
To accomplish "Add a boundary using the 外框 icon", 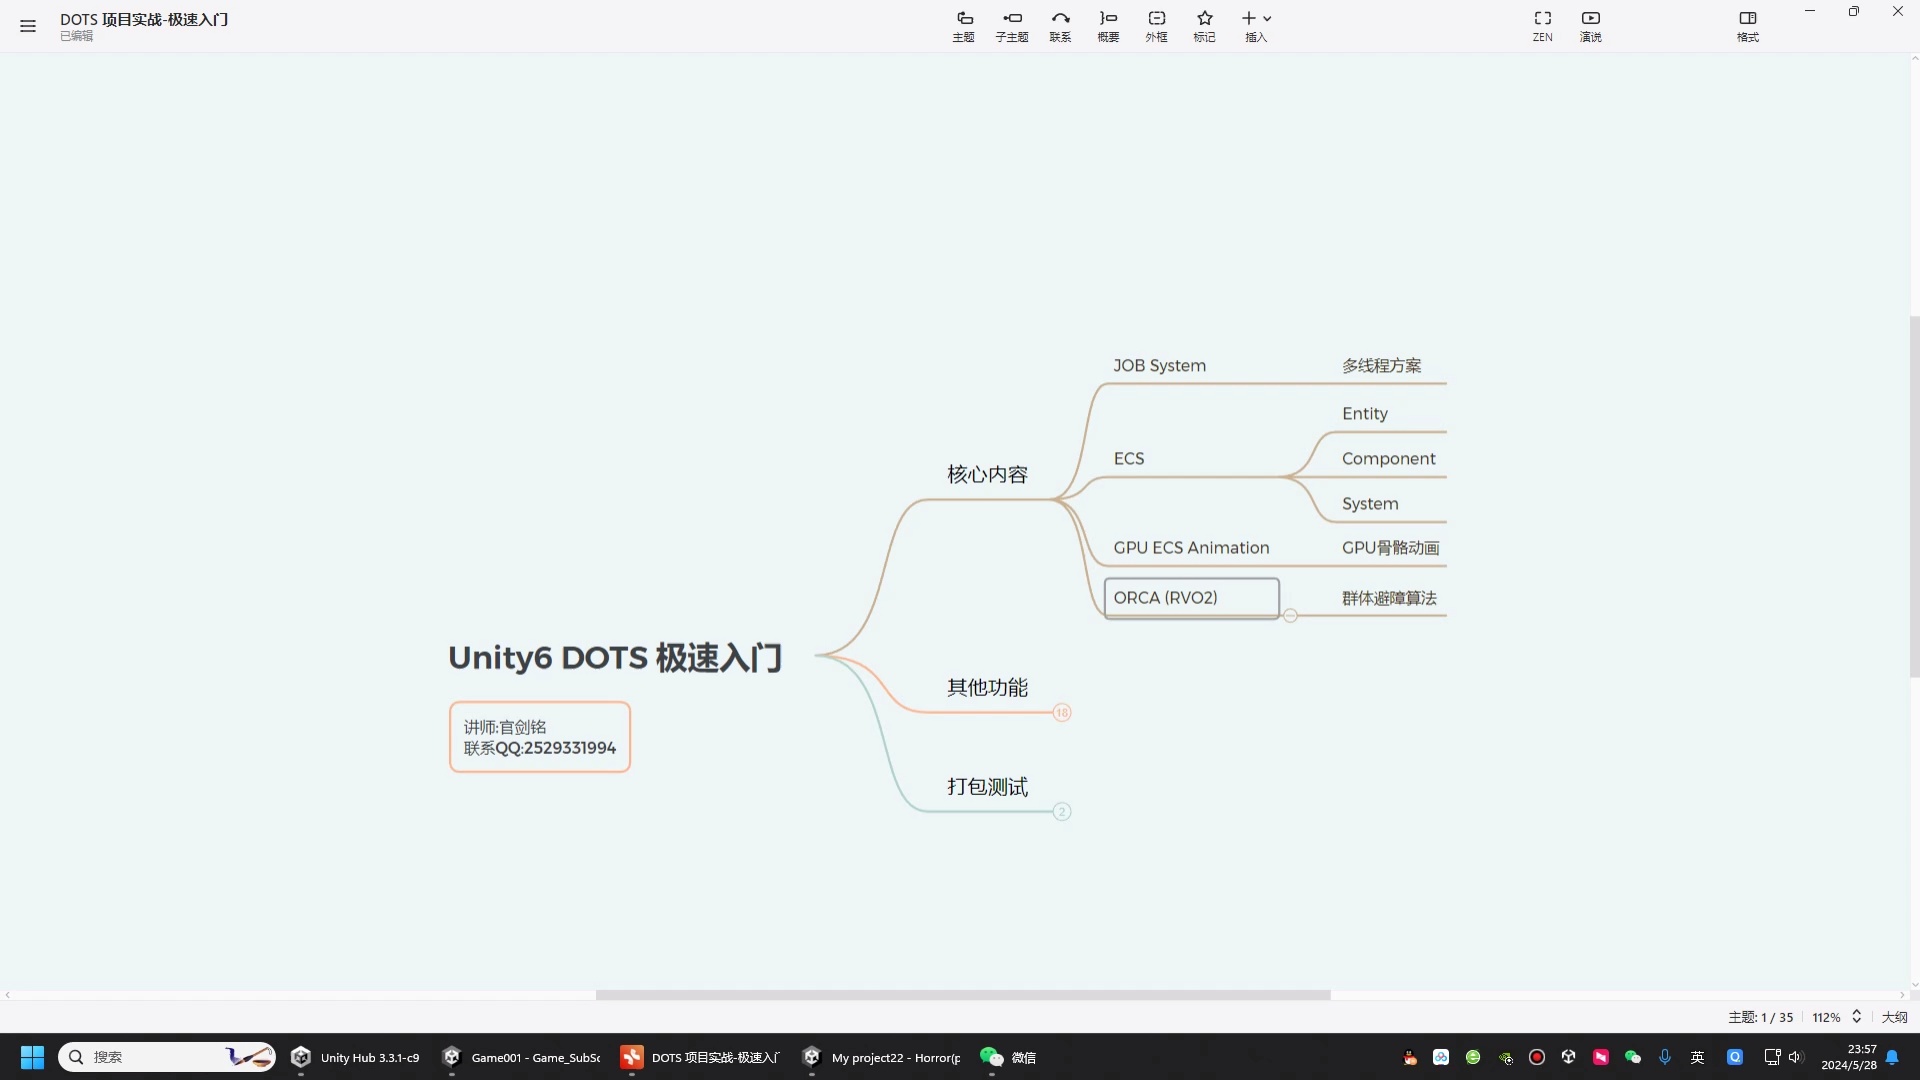I will 1155,25.
